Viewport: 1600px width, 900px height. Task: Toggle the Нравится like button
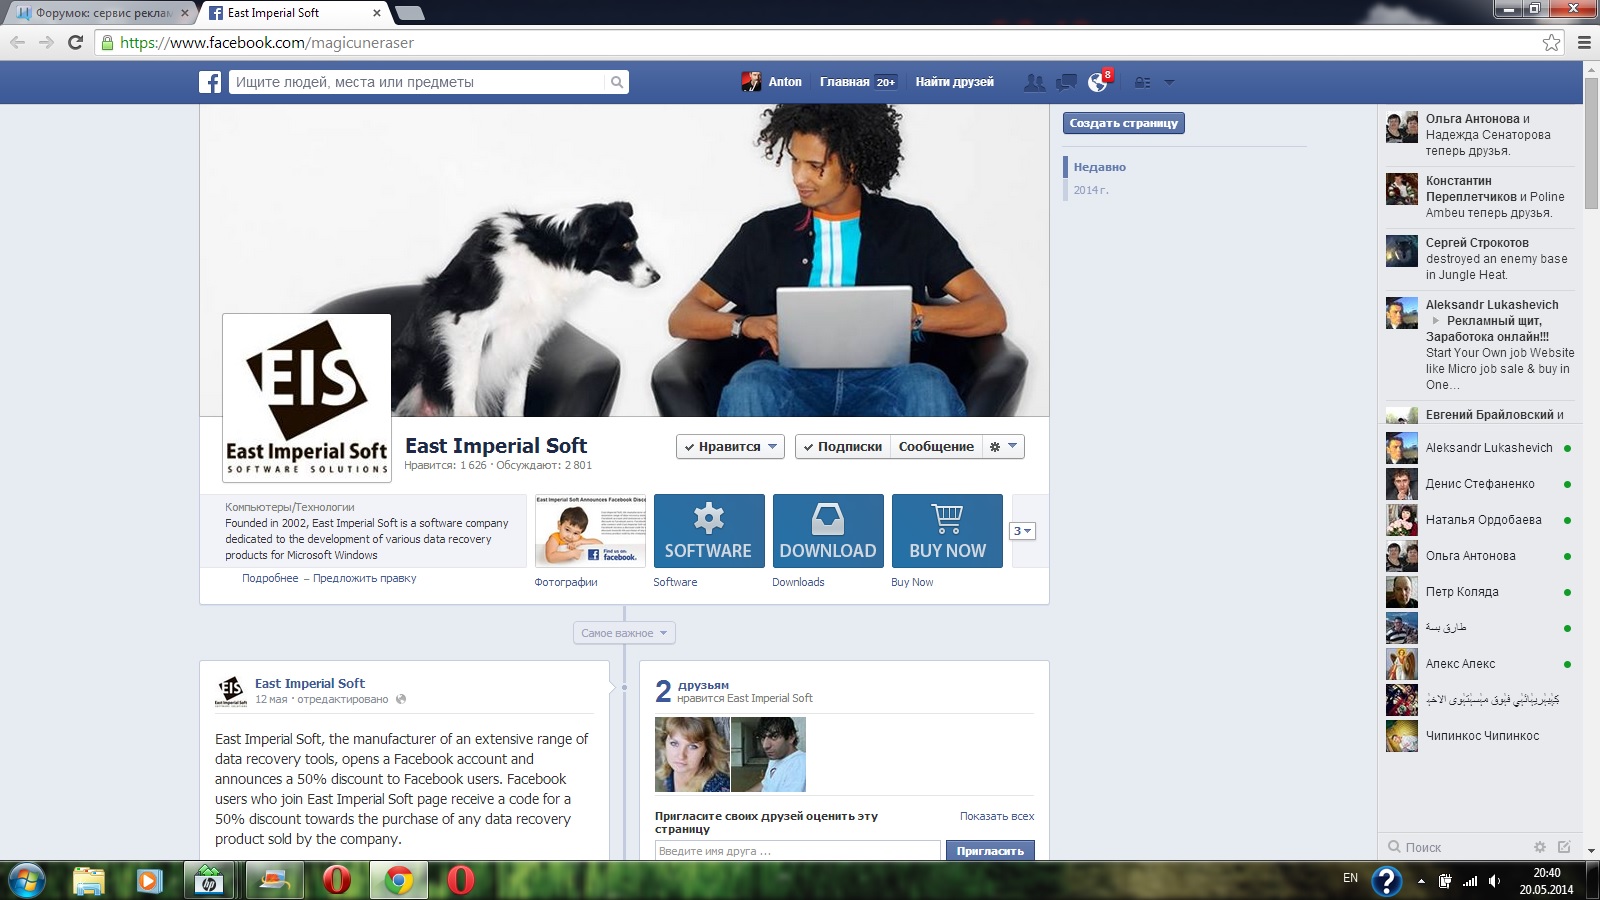point(730,447)
